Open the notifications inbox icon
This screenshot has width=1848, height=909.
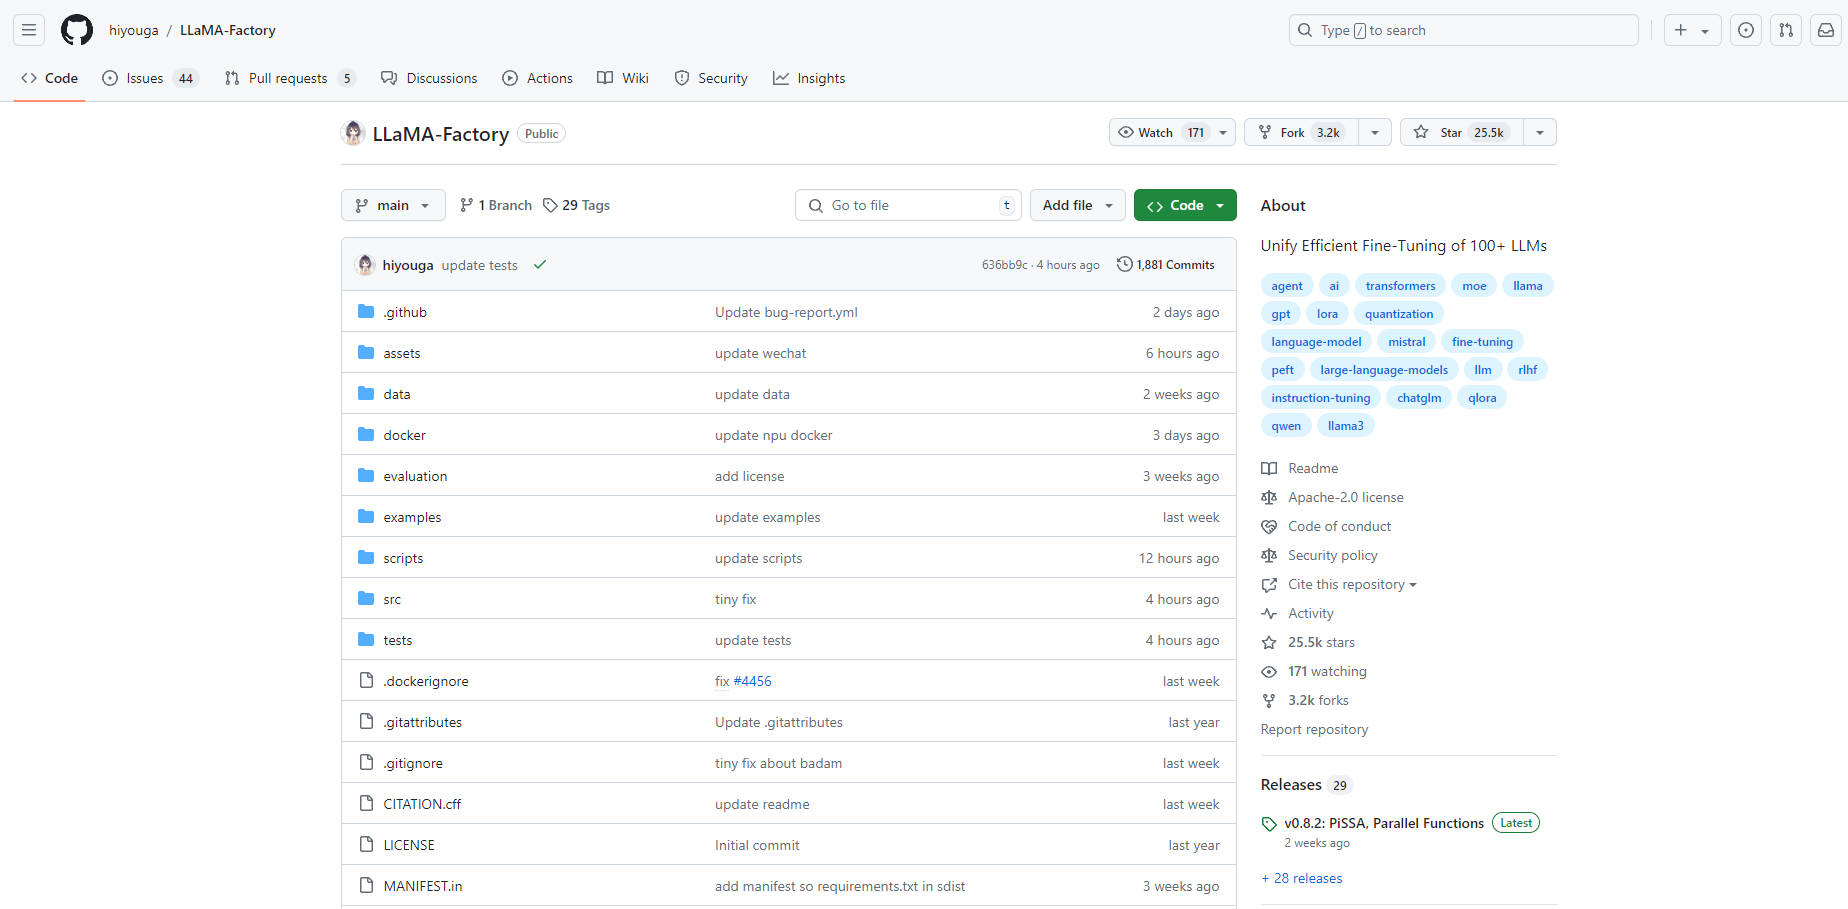tap(1825, 30)
